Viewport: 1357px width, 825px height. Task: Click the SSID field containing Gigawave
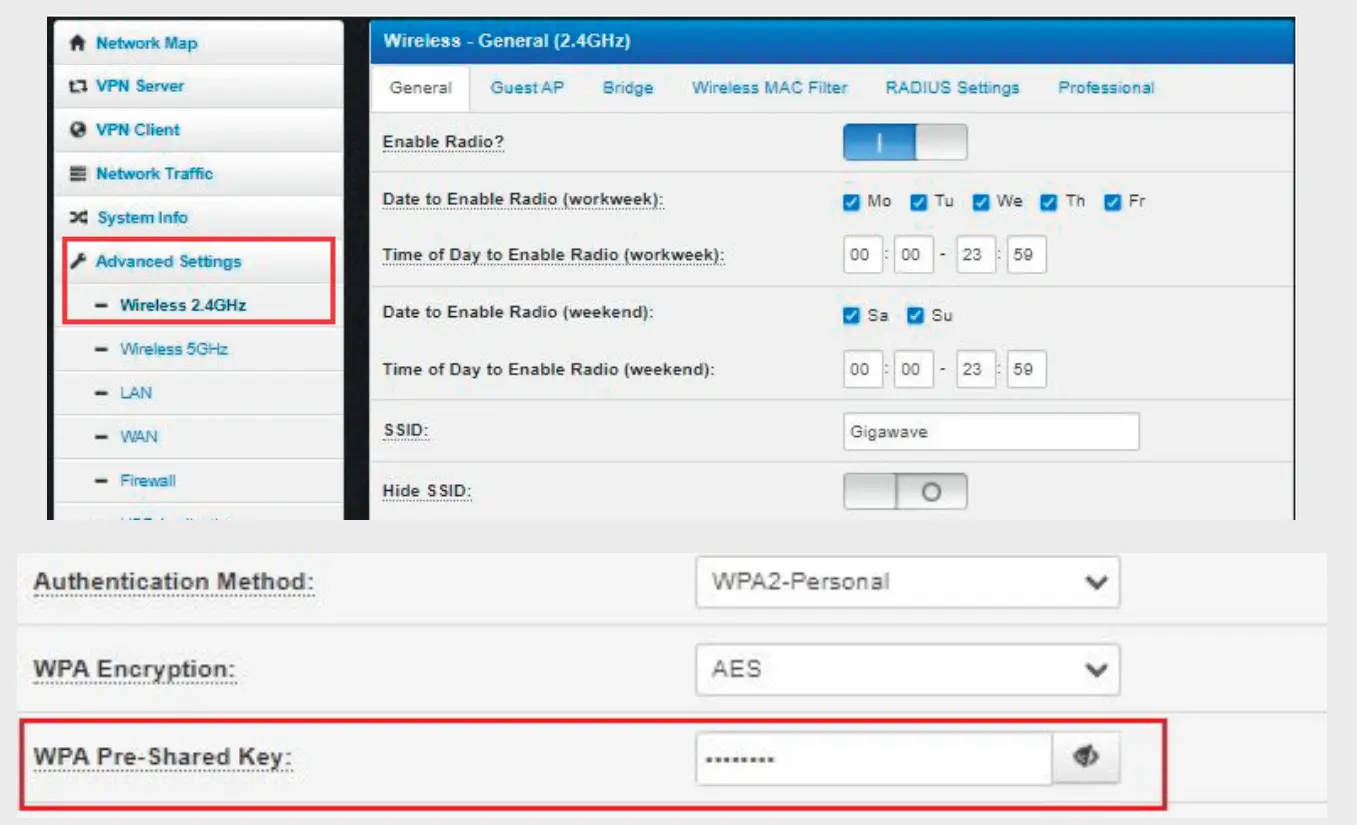click(x=991, y=432)
